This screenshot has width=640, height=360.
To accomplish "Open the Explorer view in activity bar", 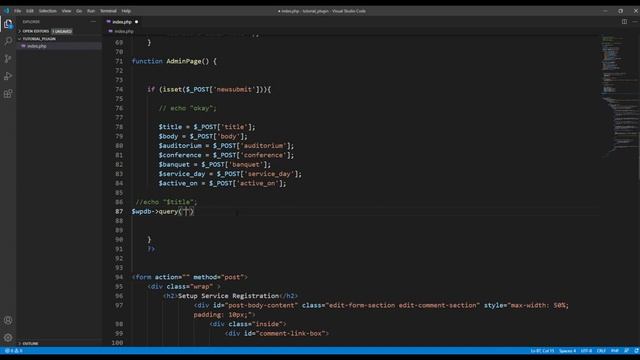I will pos(8,24).
